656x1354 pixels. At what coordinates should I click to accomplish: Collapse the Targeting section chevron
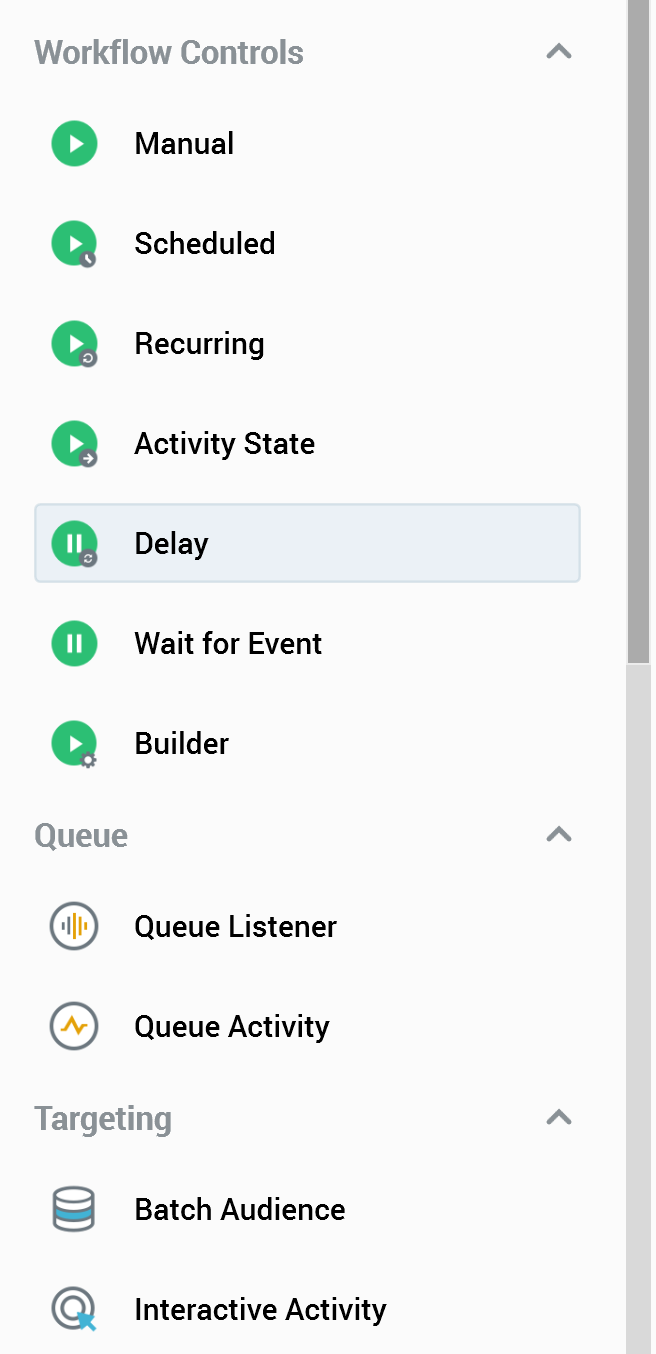click(x=559, y=1118)
